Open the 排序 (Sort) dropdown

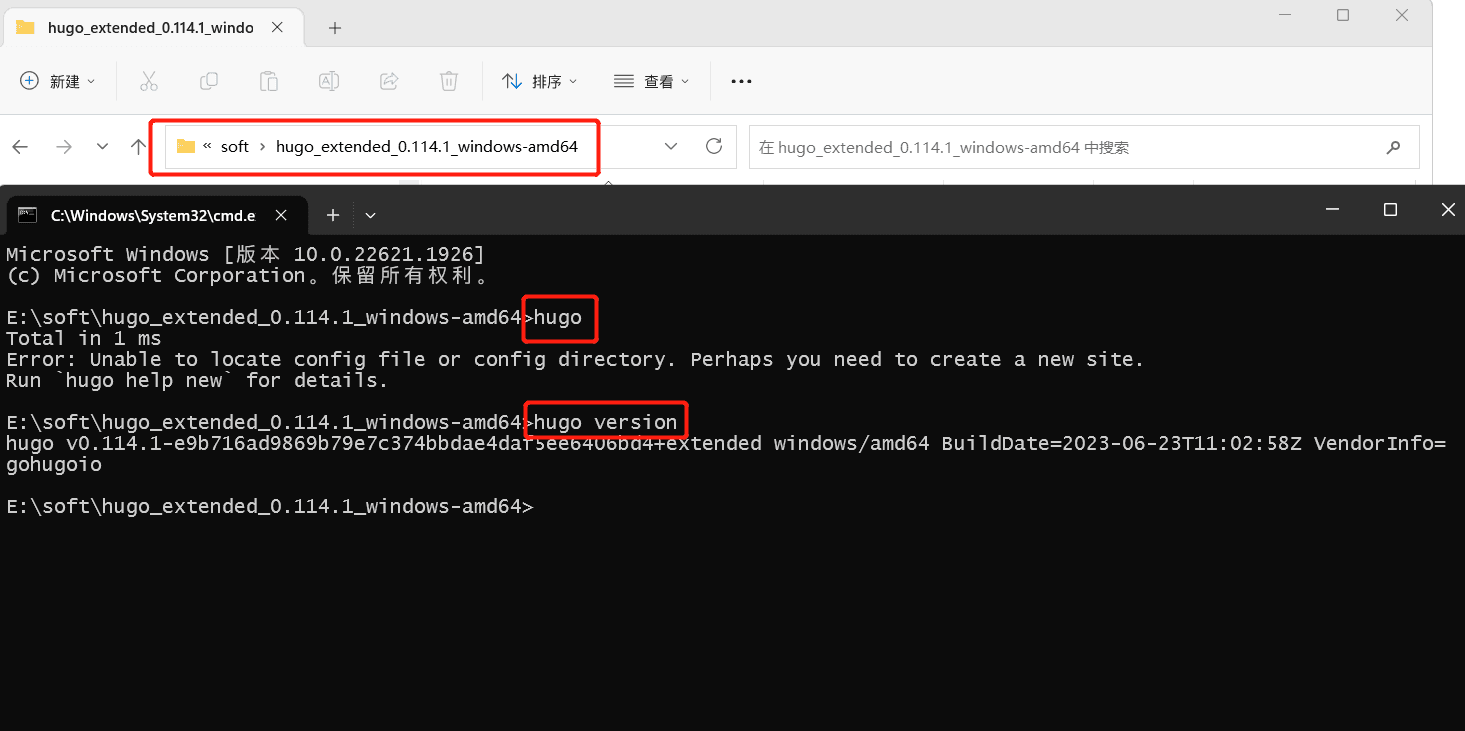(x=540, y=81)
